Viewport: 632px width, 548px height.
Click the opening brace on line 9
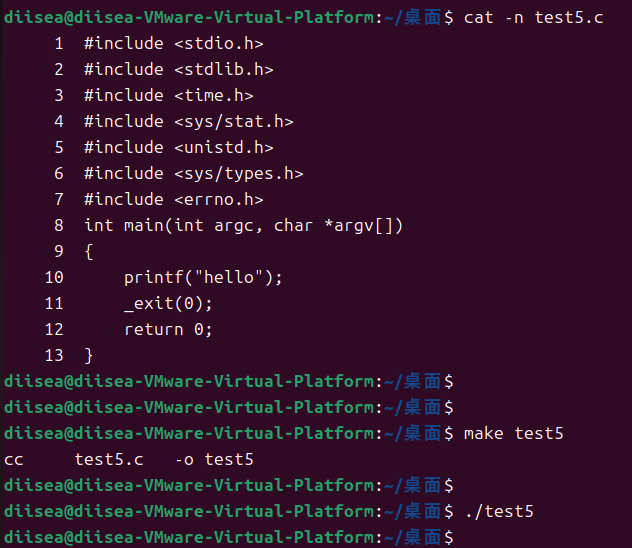pos(89,252)
